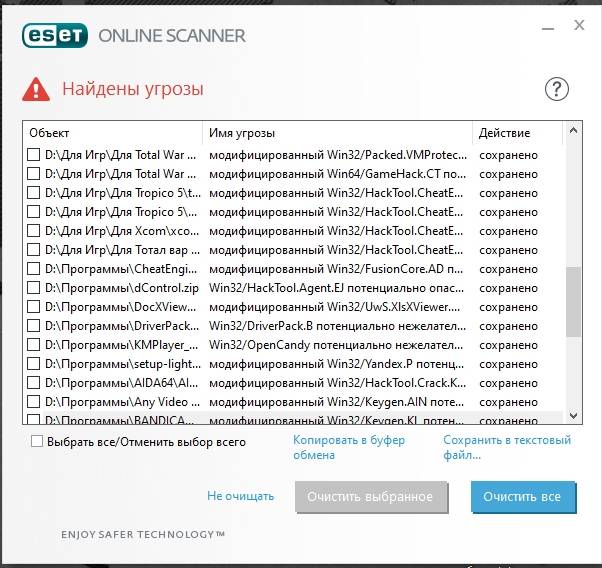The height and width of the screenshot is (568, 602).
Task: Click the ESET logo
Action: click(55, 36)
